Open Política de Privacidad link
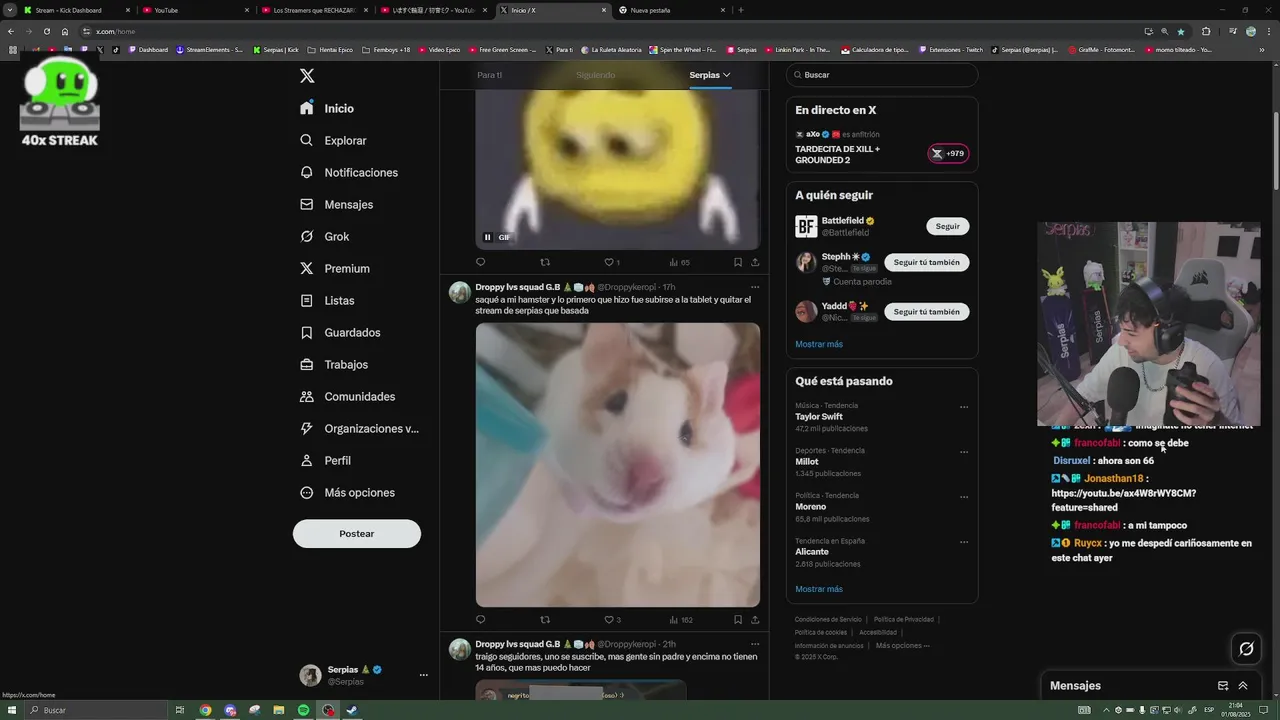 (904, 619)
